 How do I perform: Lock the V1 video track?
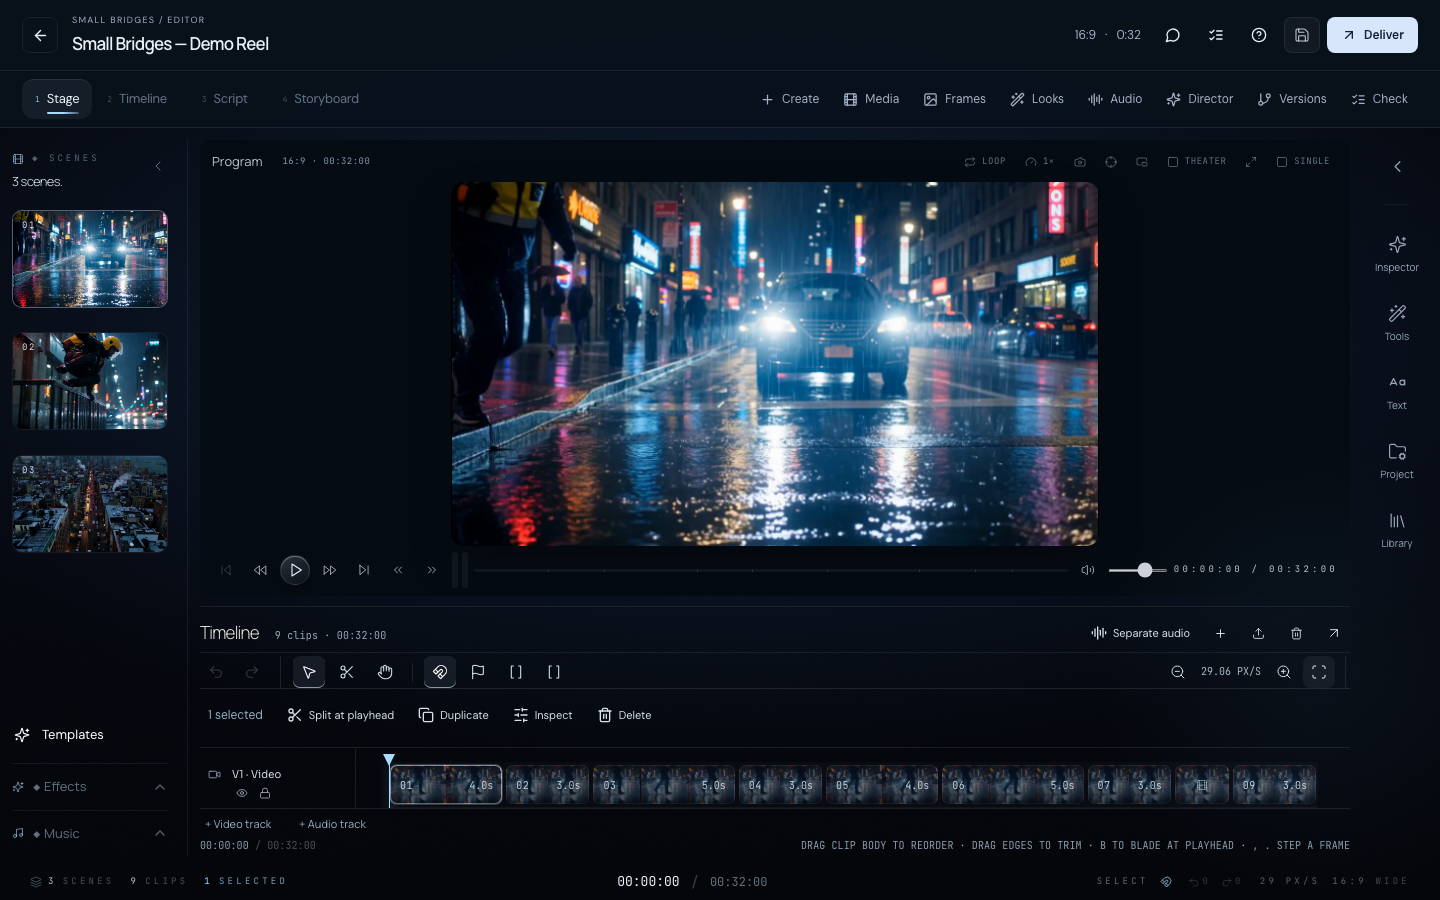(x=265, y=793)
